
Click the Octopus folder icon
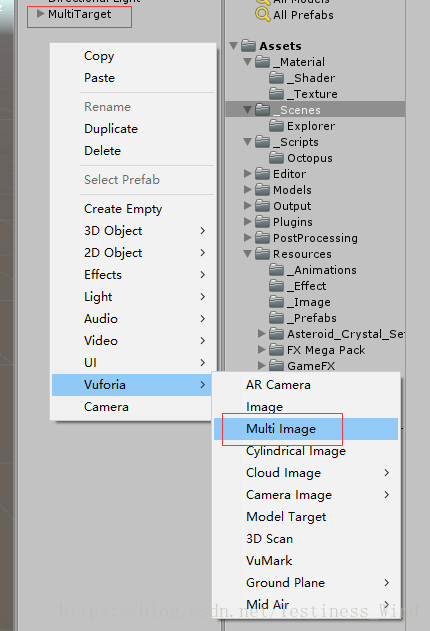click(276, 157)
